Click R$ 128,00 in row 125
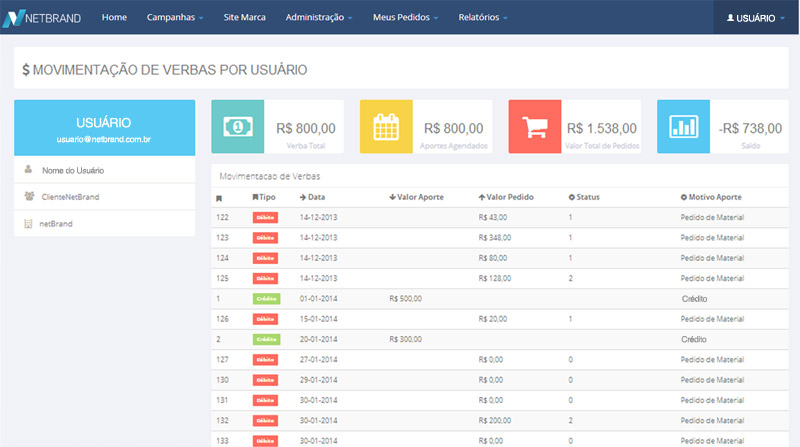Image resolution: width=800 pixels, height=447 pixels. tap(495, 279)
